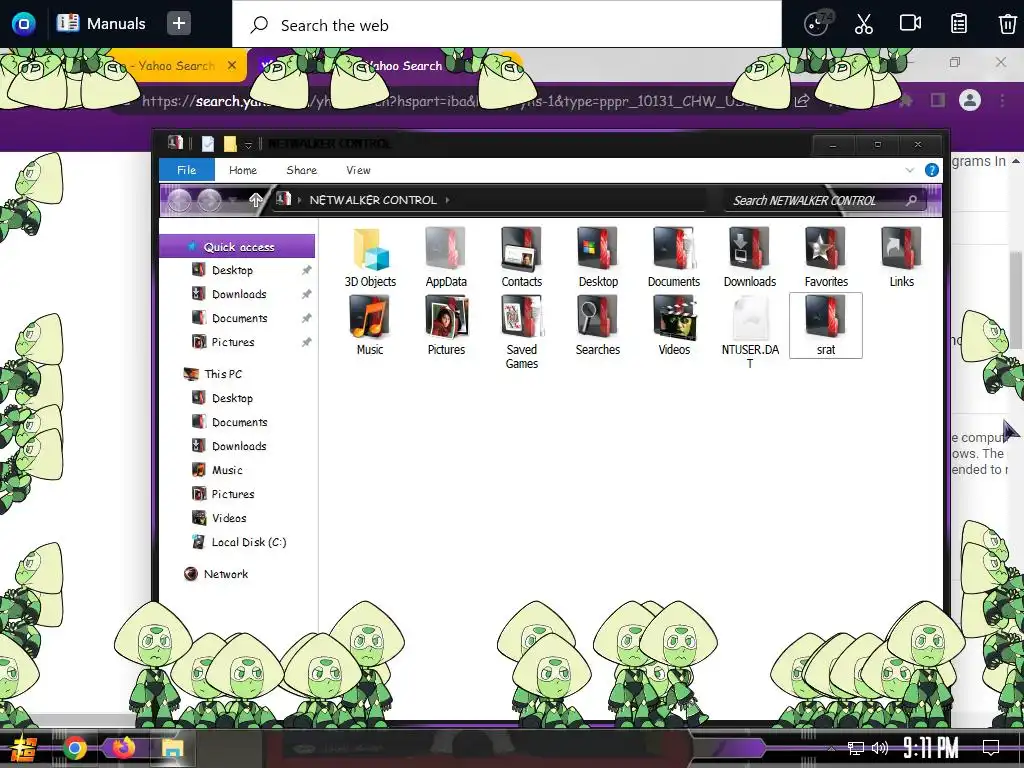Open the Home ribbon tab
The image size is (1024, 768).
point(243,170)
